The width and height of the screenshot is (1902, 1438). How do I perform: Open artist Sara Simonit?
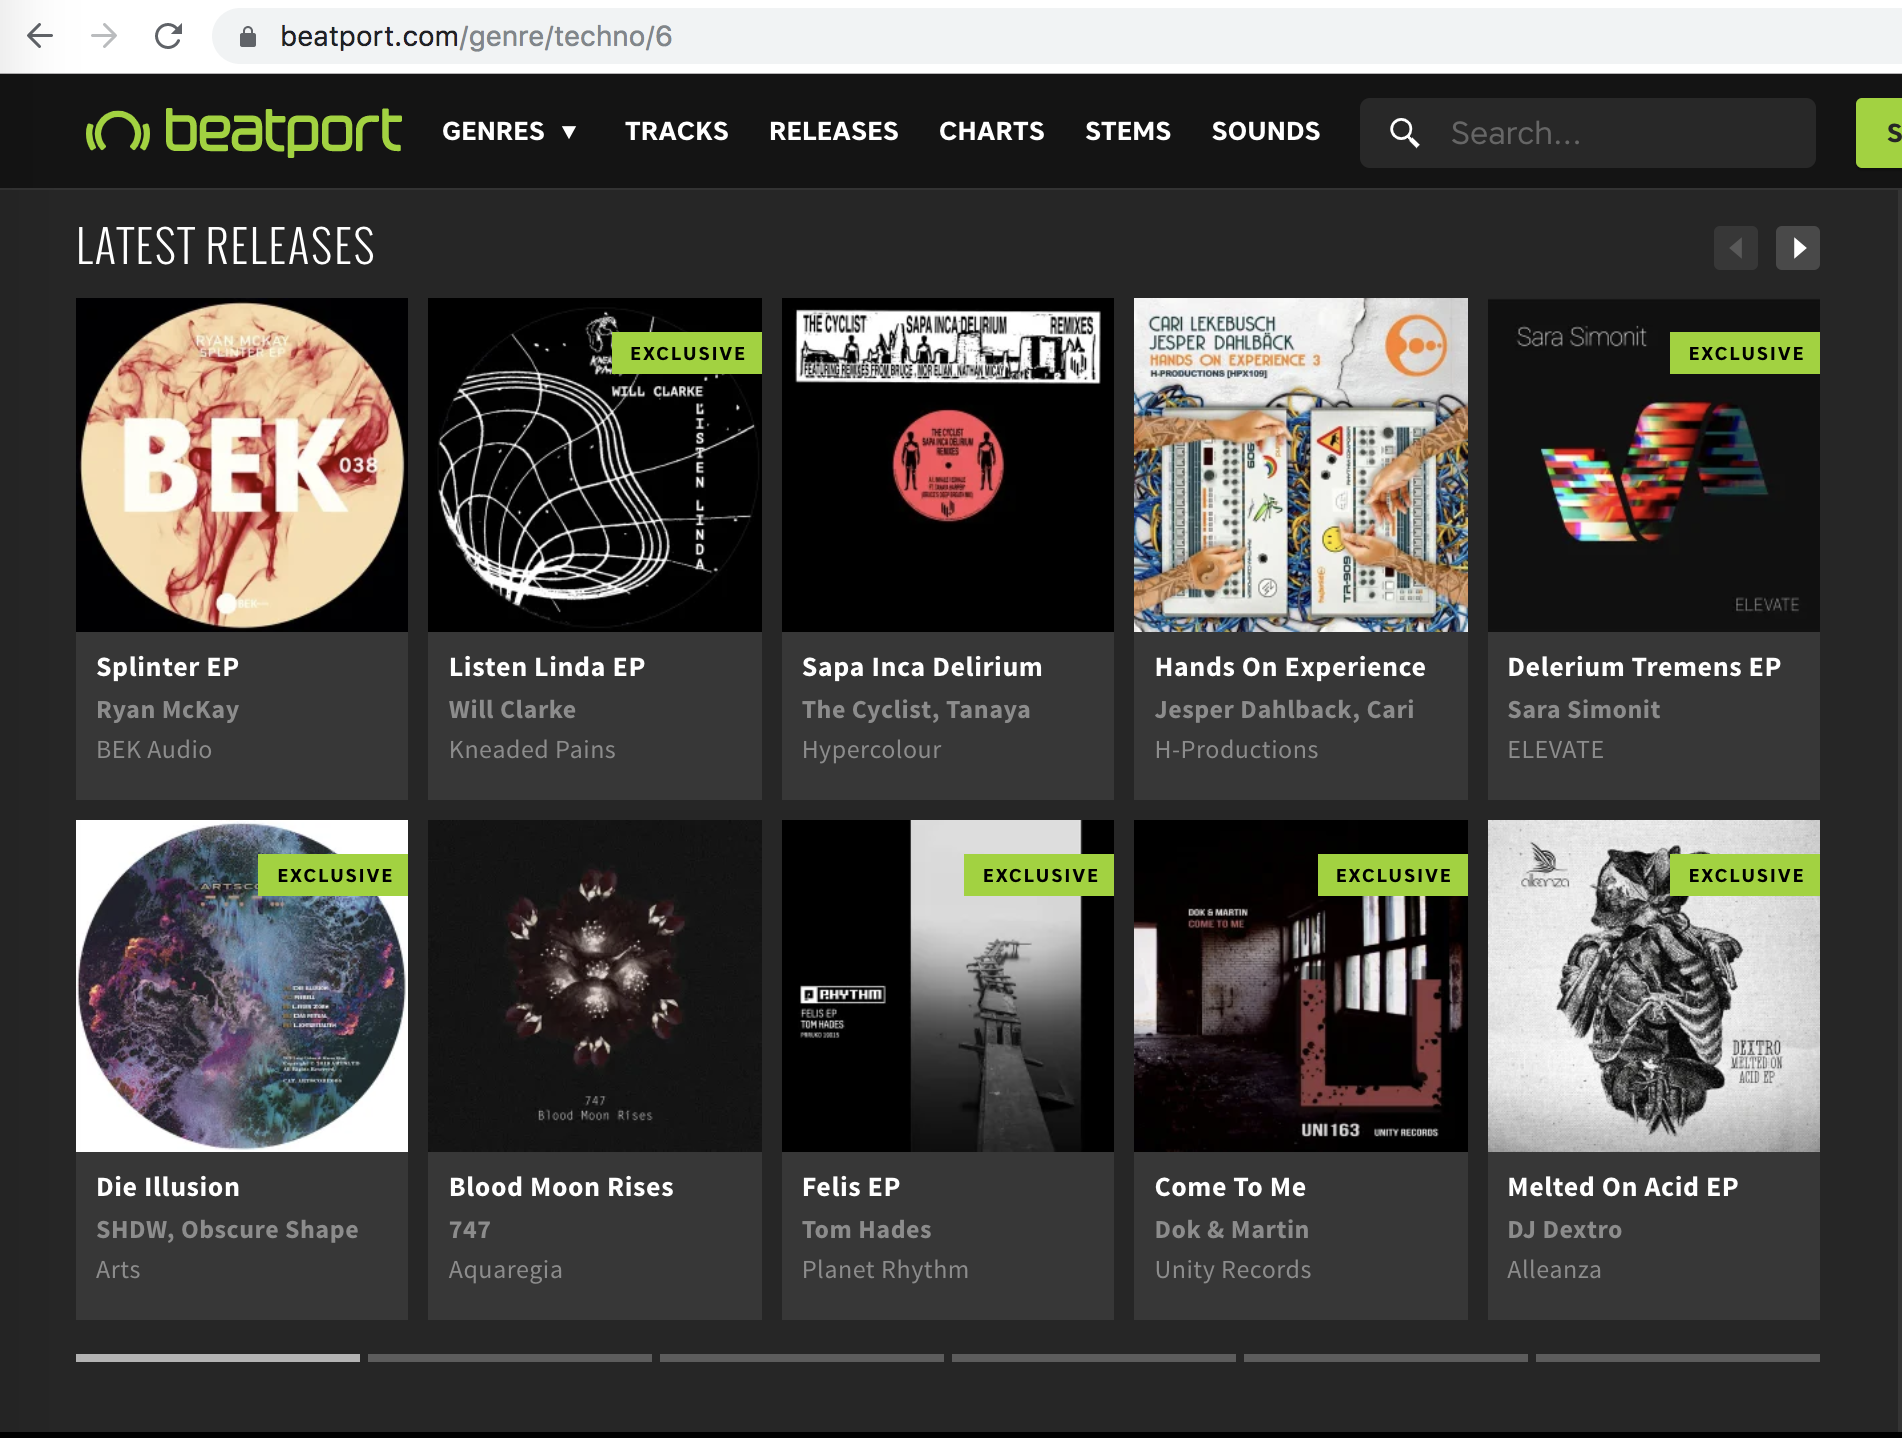click(1584, 710)
